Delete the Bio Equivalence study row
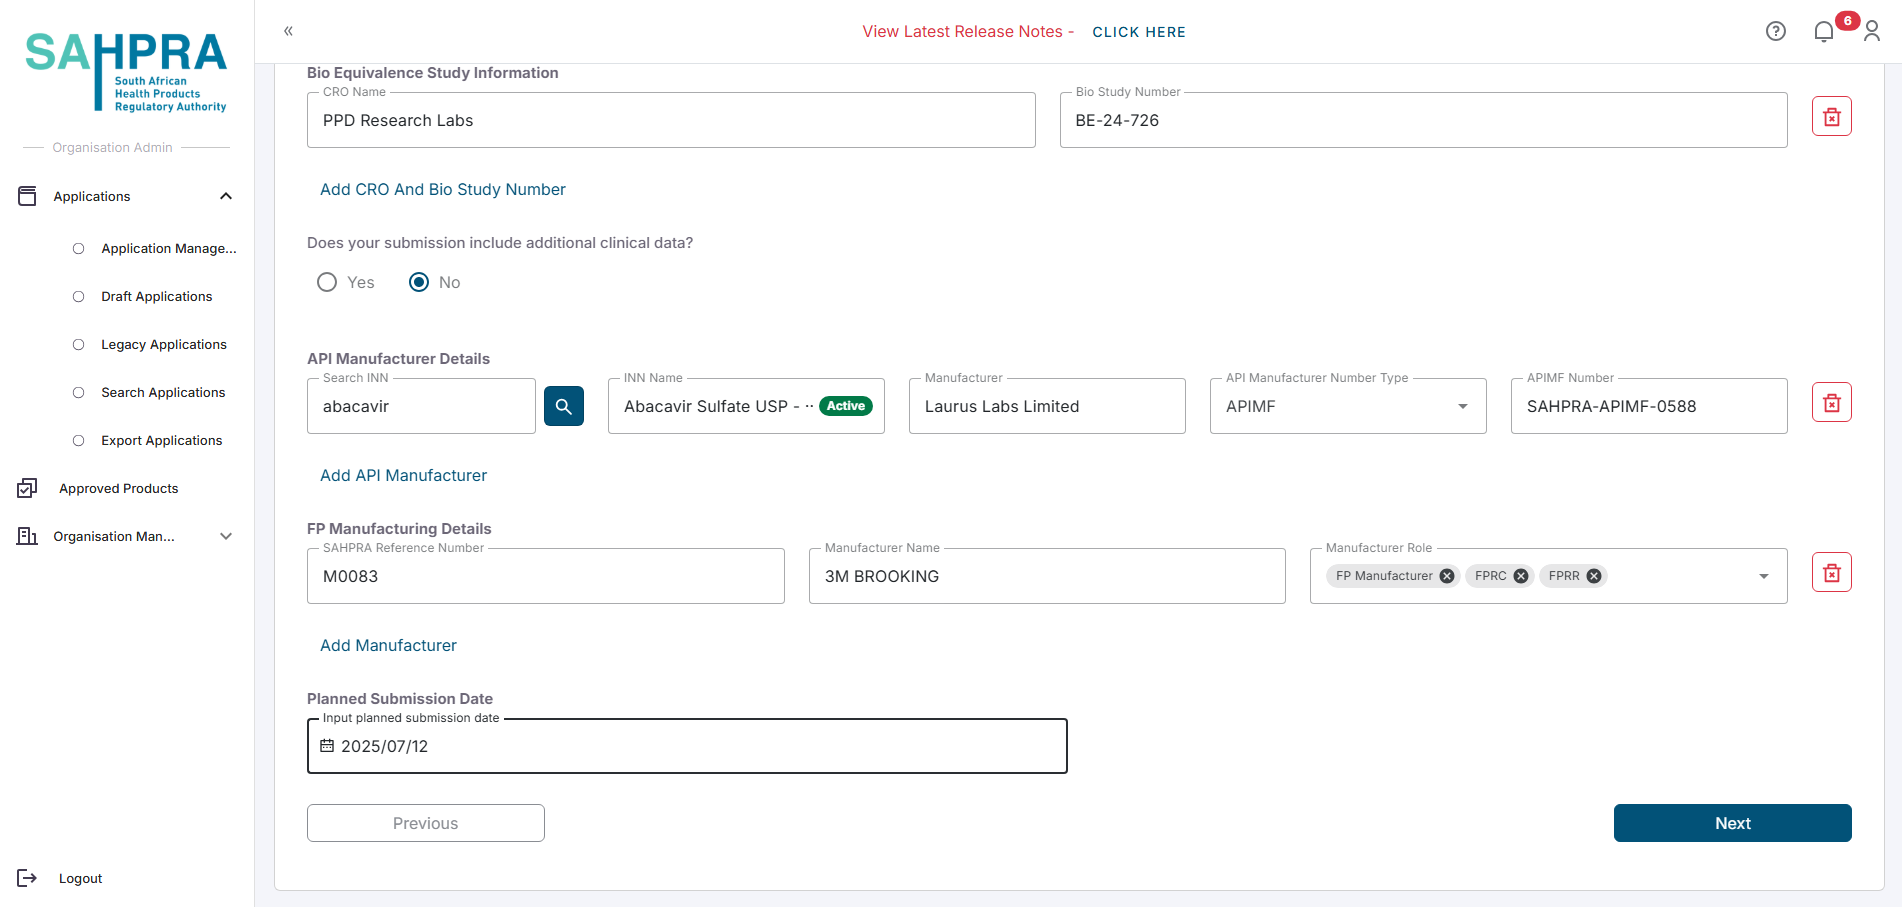The image size is (1902, 907). pos(1831,117)
